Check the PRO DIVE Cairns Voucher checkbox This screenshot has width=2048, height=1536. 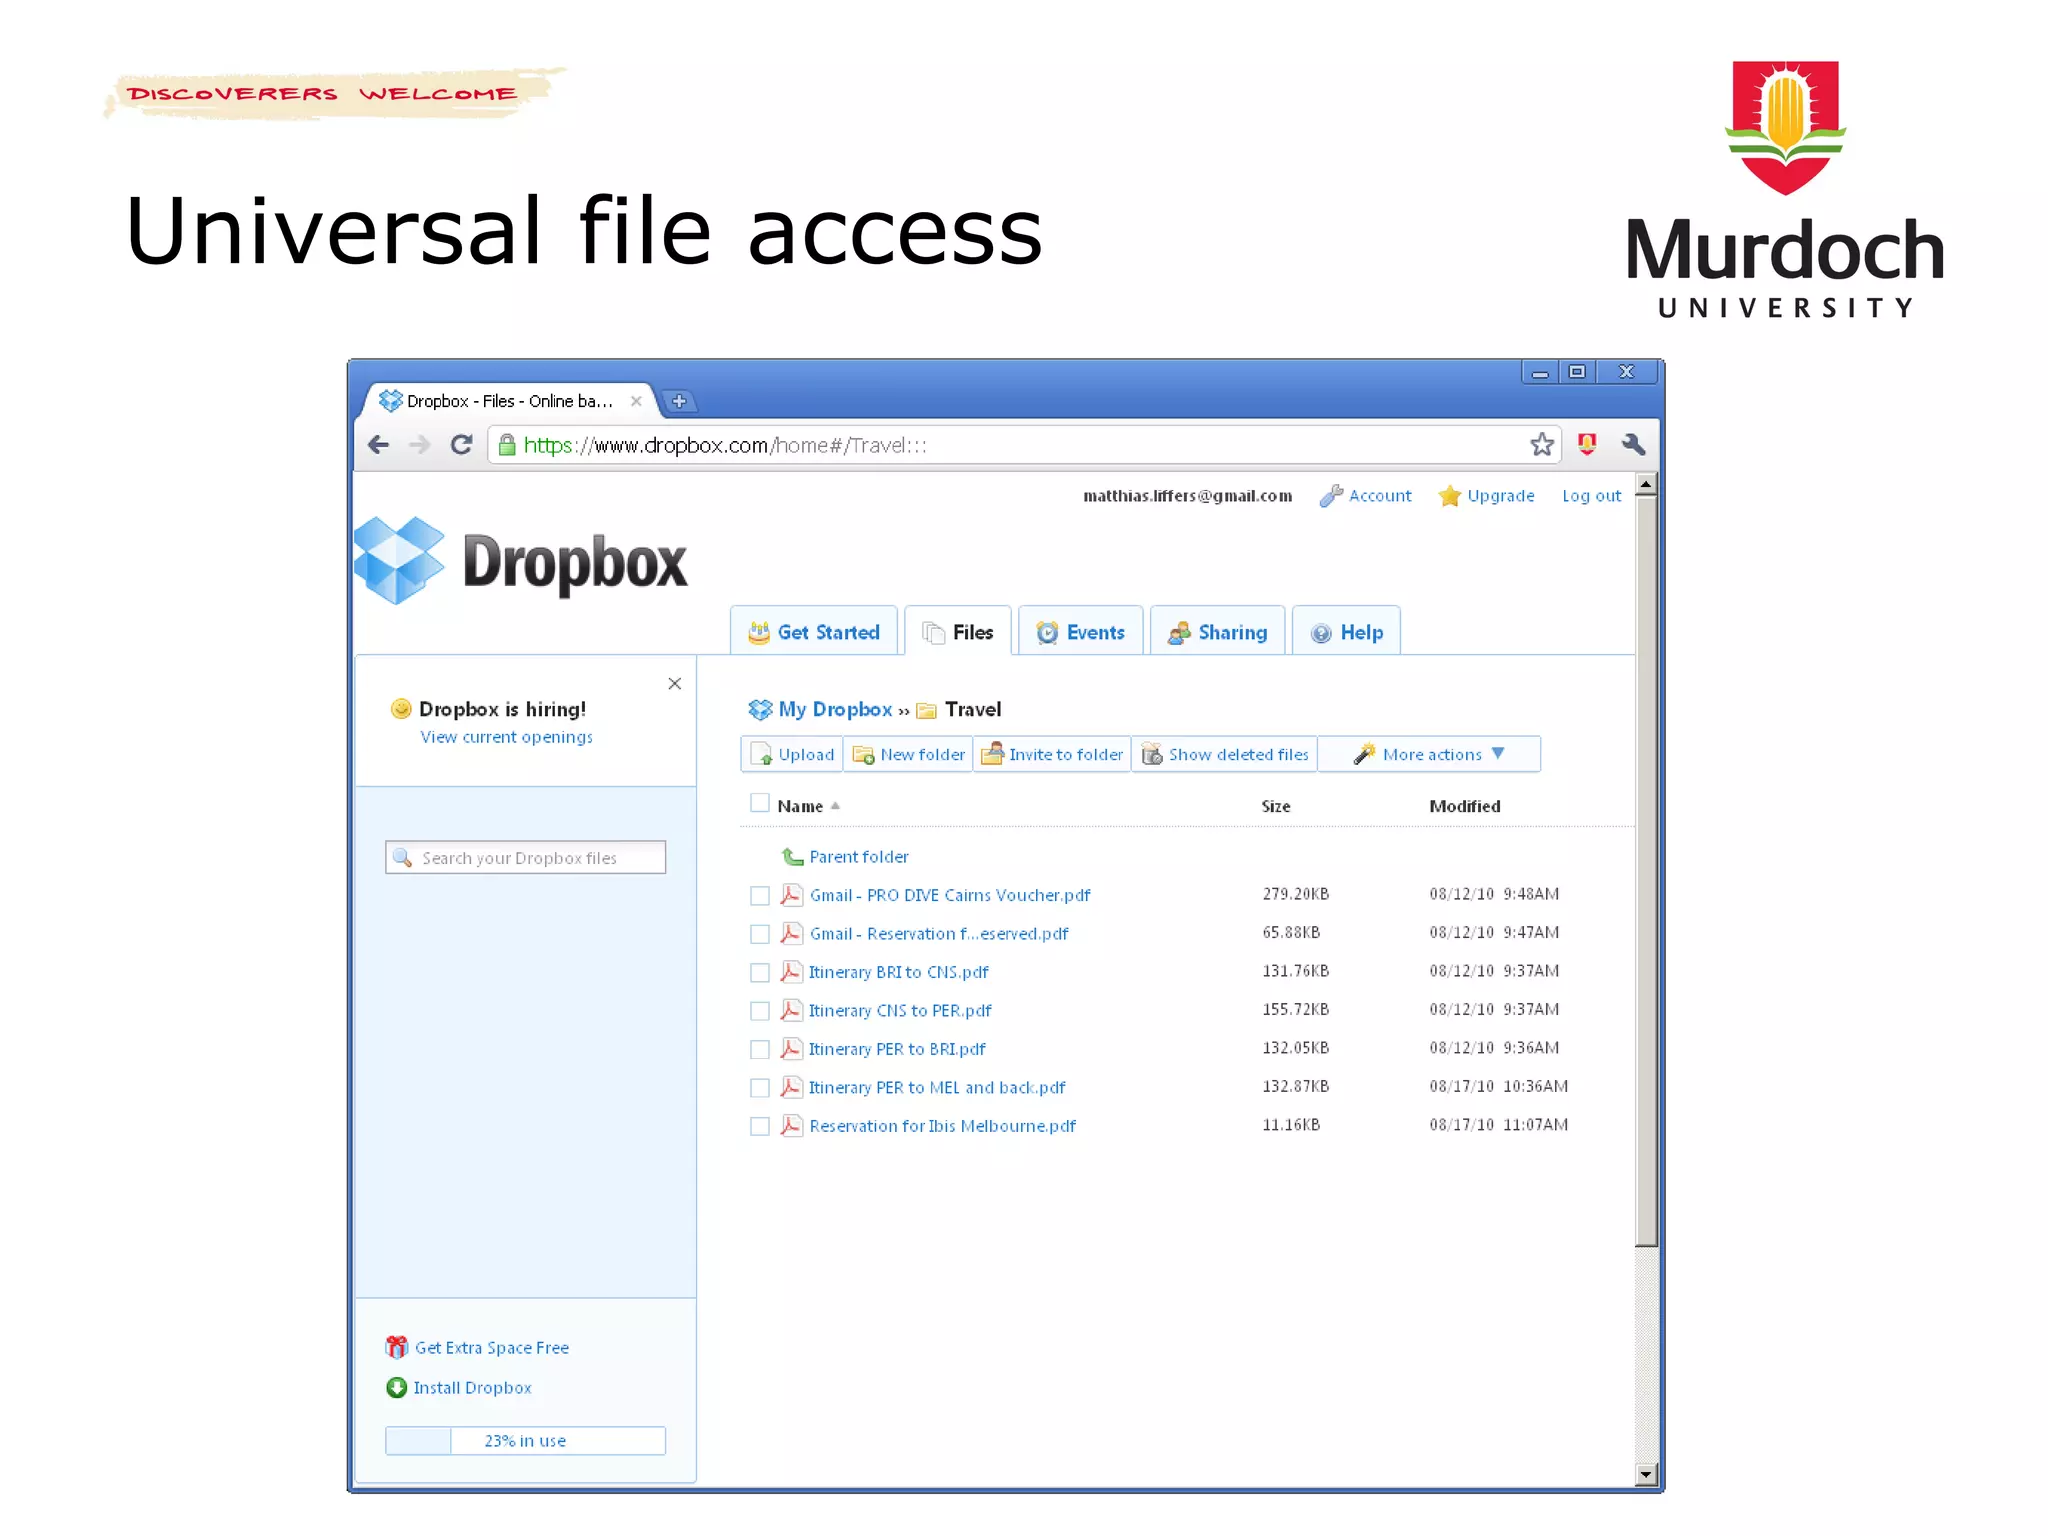pos(760,895)
